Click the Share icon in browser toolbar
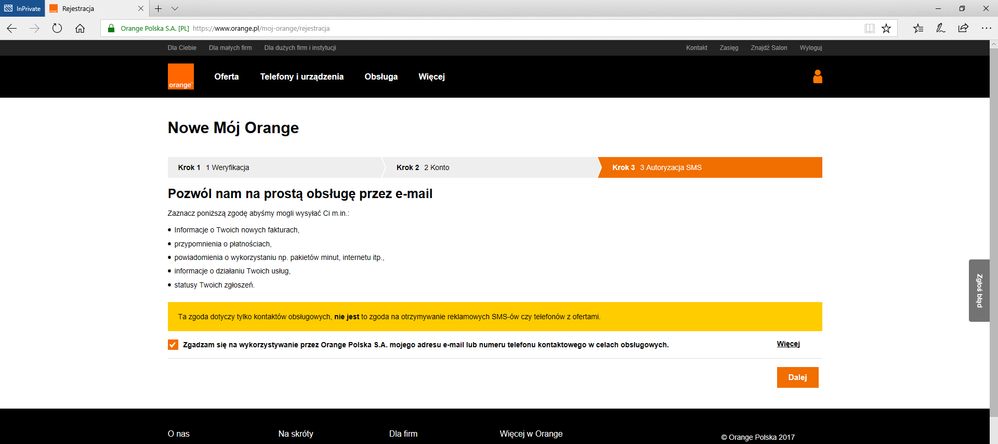 pos(962,28)
